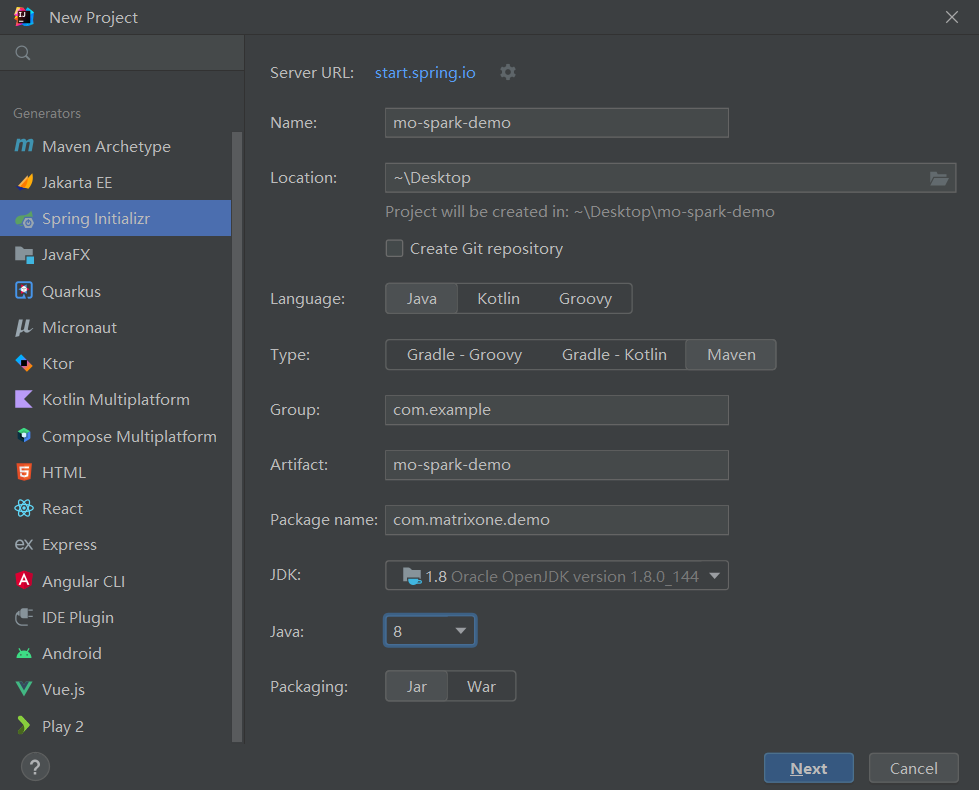979x790 pixels.
Task: Select the Micronaut generator label
Action: click(x=79, y=327)
